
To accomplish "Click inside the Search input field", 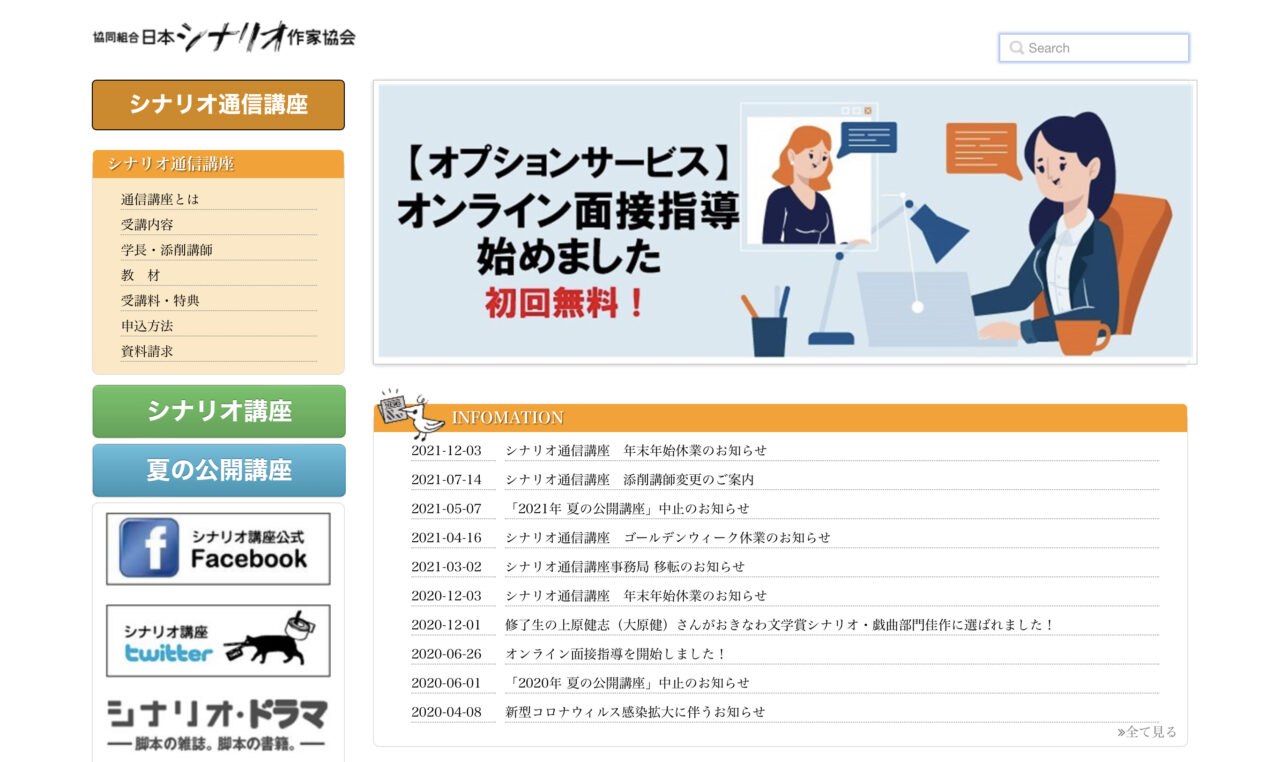I will 1100,47.
